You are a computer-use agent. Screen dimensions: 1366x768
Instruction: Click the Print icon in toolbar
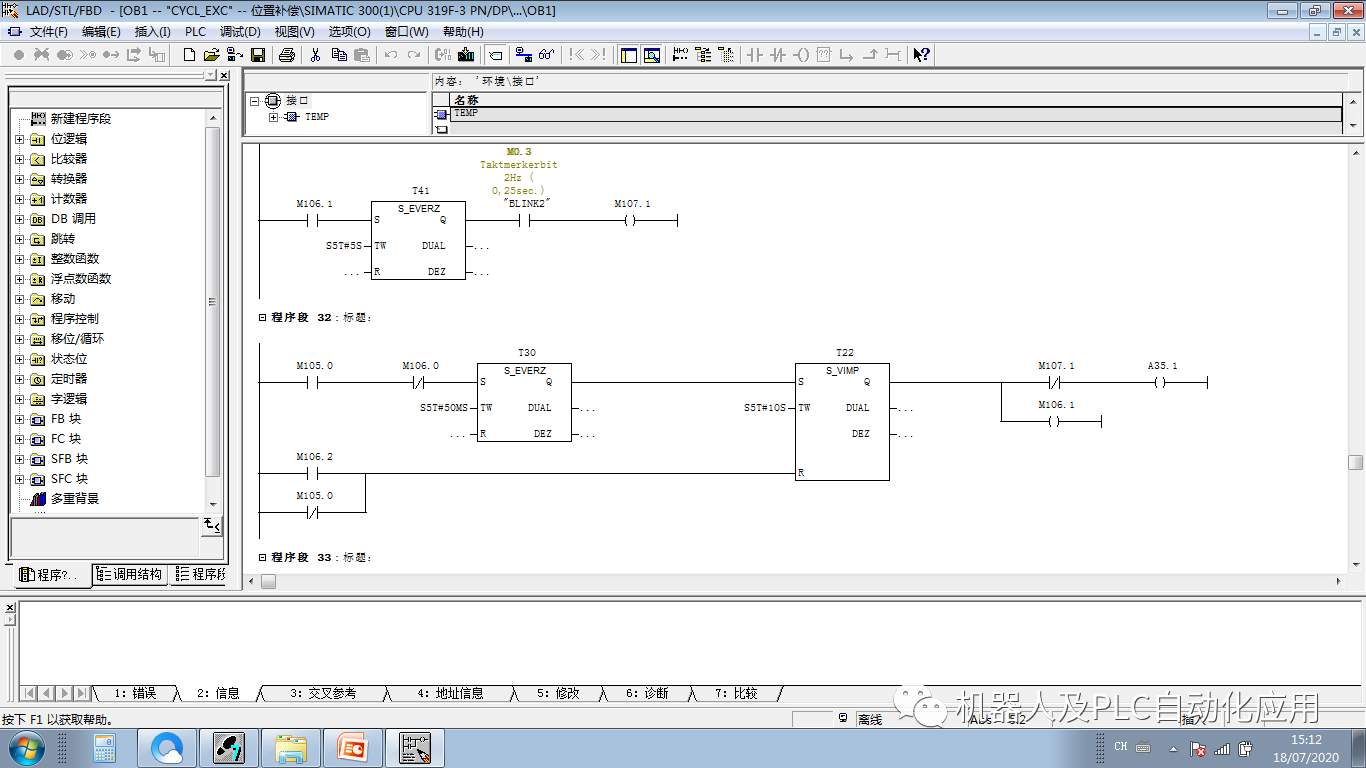(x=287, y=55)
